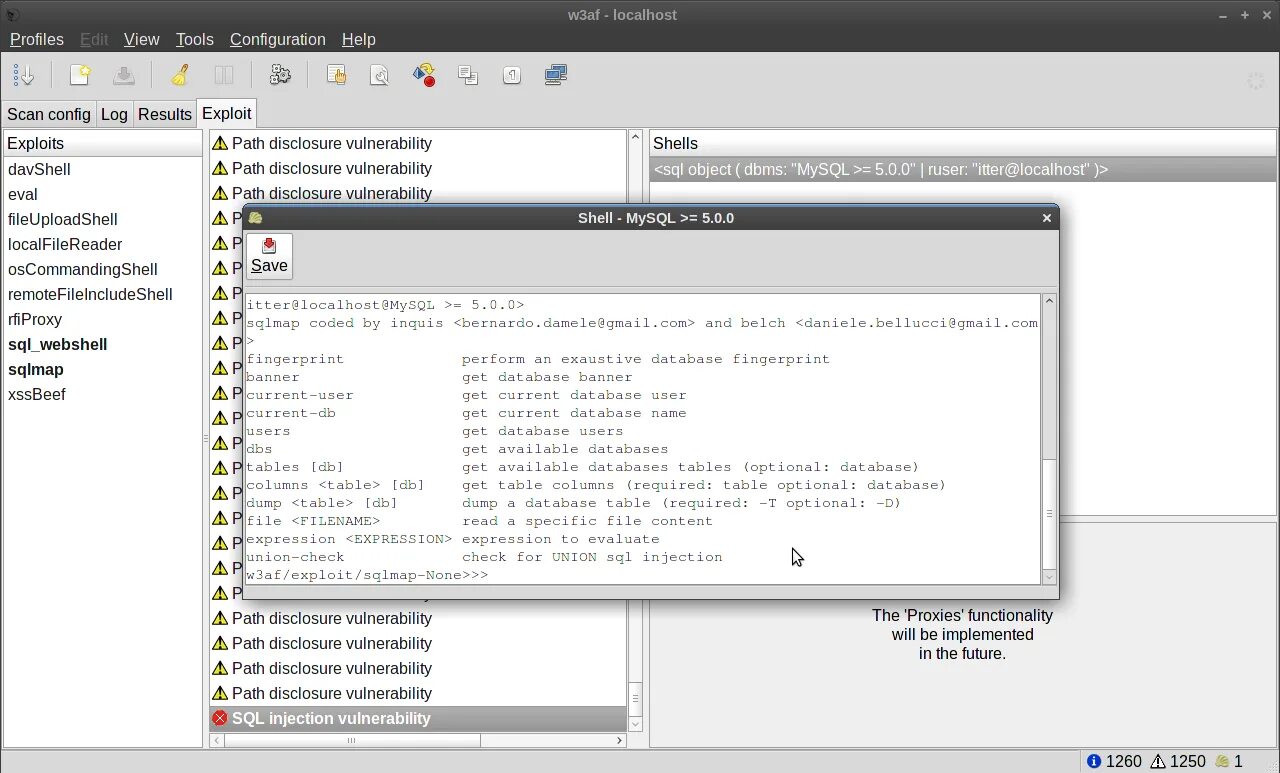Select the sql object MySQL shell entry
This screenshot has height=773, width=1280.
coord(963,169)
